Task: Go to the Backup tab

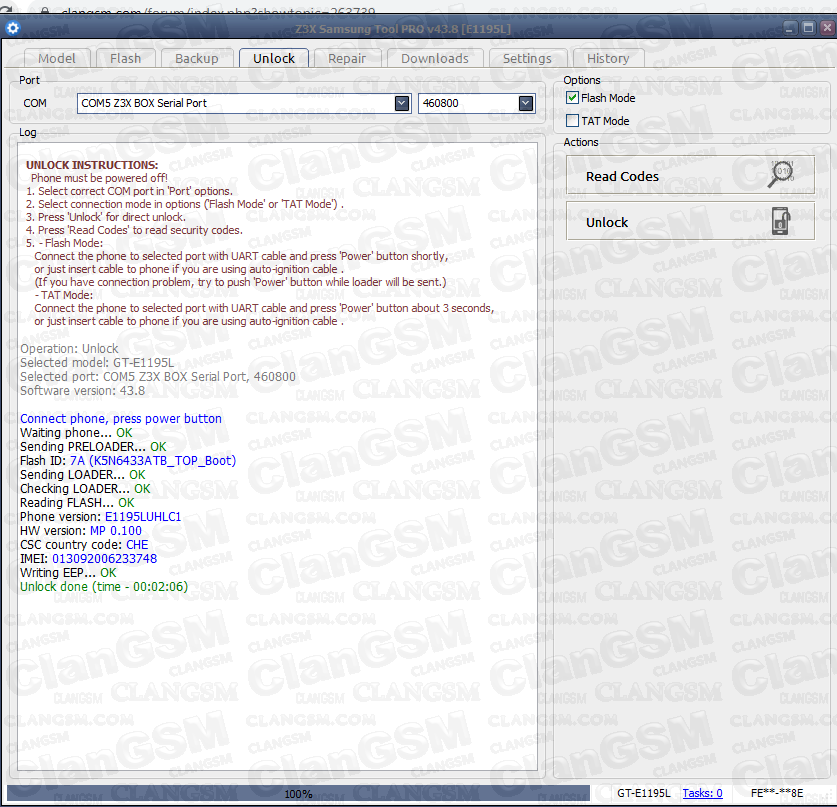Action: 197,58
